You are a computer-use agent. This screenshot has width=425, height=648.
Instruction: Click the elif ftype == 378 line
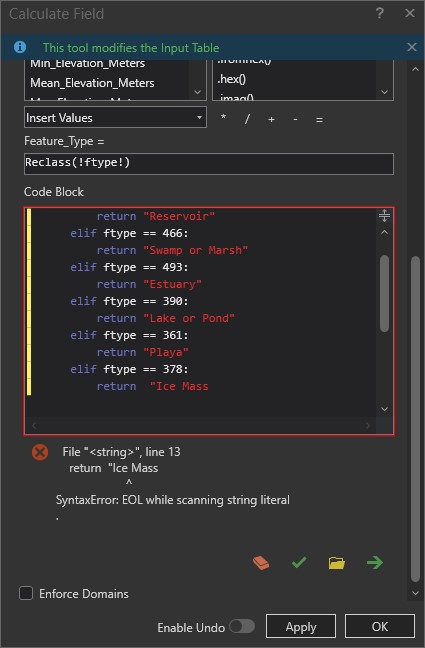click(x=129, y=369)
